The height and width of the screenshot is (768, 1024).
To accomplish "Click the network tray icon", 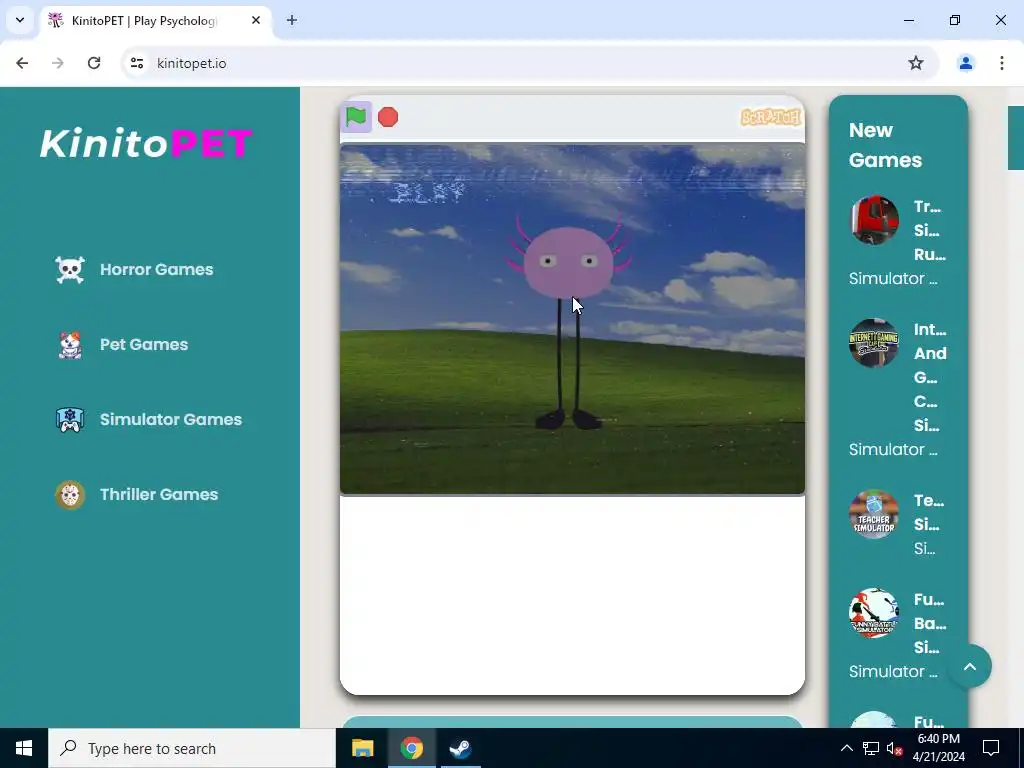I will tap(871, 748).
